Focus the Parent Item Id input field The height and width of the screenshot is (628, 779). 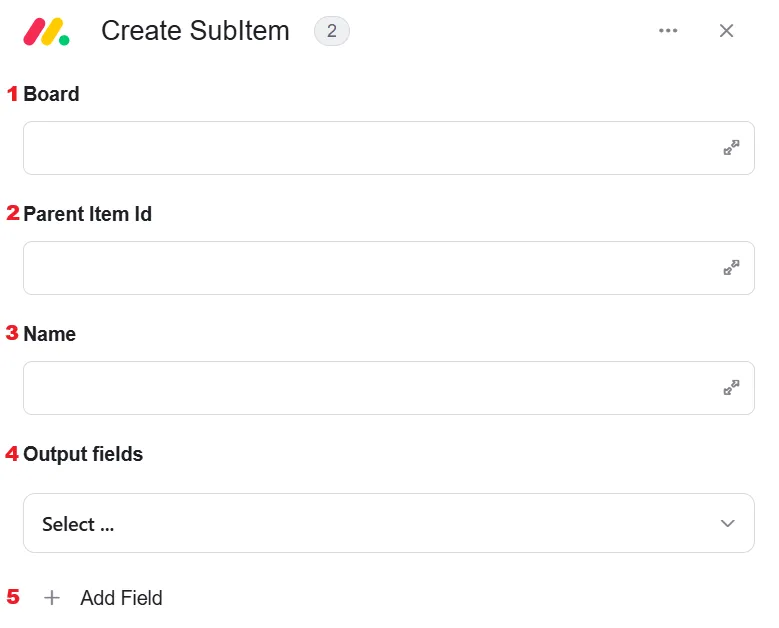tap(389, 268)
